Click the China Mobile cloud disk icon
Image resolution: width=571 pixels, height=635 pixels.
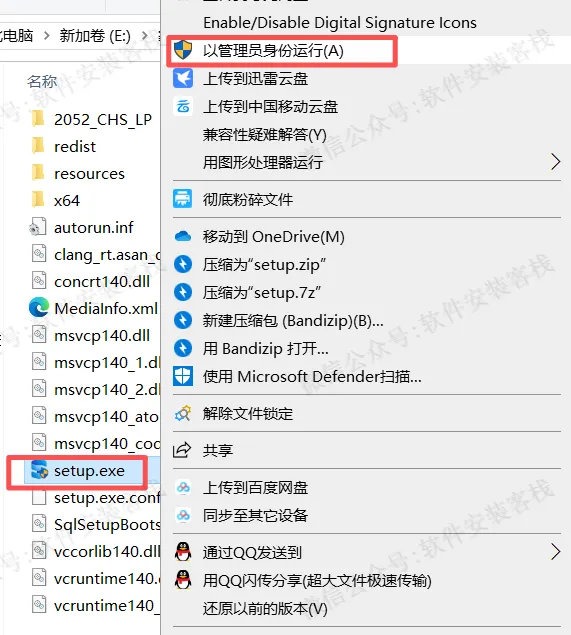click(183, 107)
